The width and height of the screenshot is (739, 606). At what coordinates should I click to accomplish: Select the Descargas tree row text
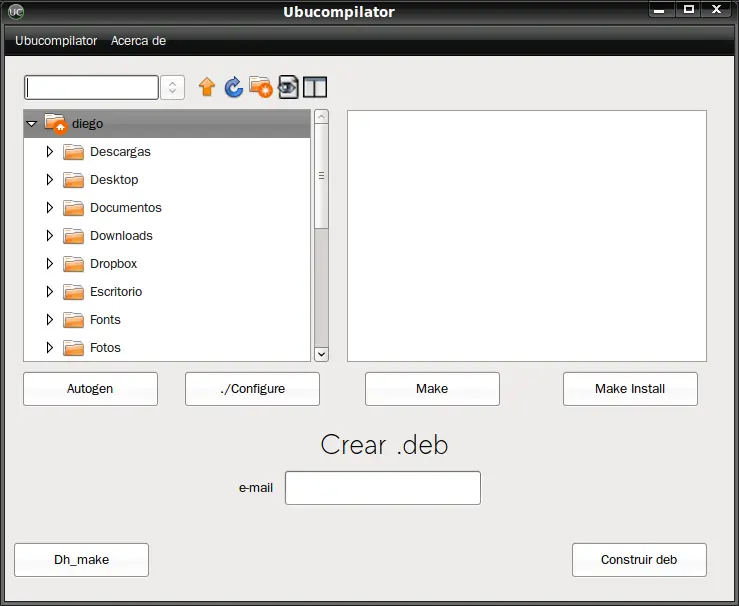[120, 152]
